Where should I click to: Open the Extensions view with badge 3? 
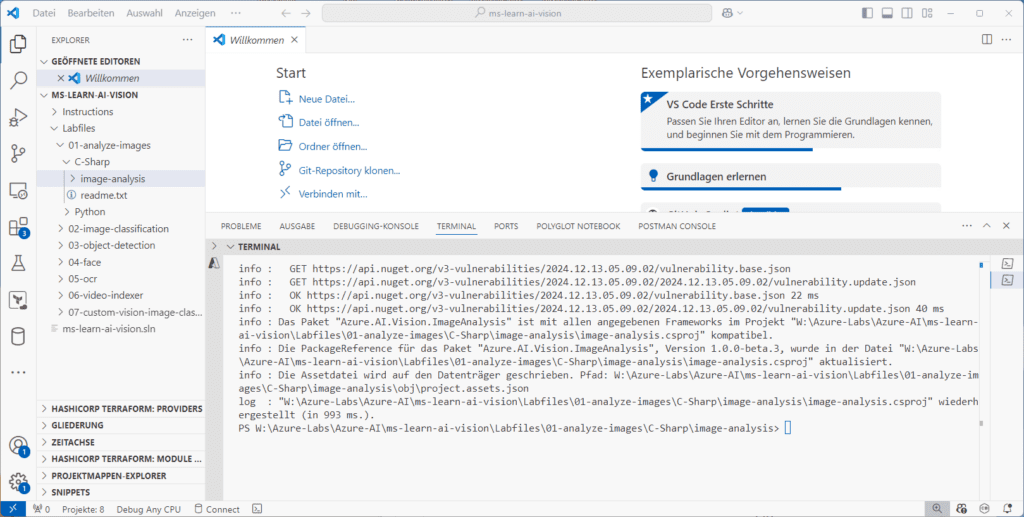pyautogui.click(x=18, y=227)
